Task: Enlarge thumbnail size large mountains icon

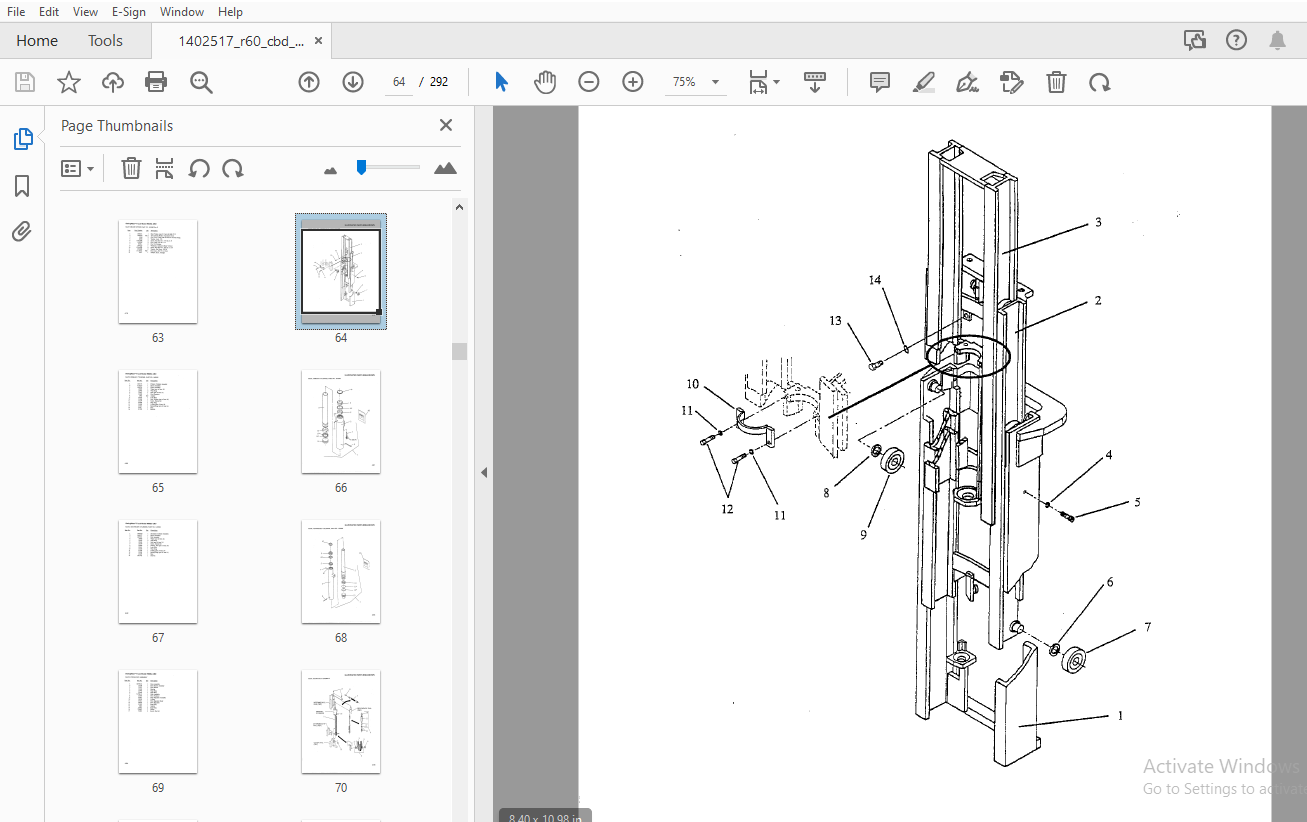Action: [x=446, y=168]
